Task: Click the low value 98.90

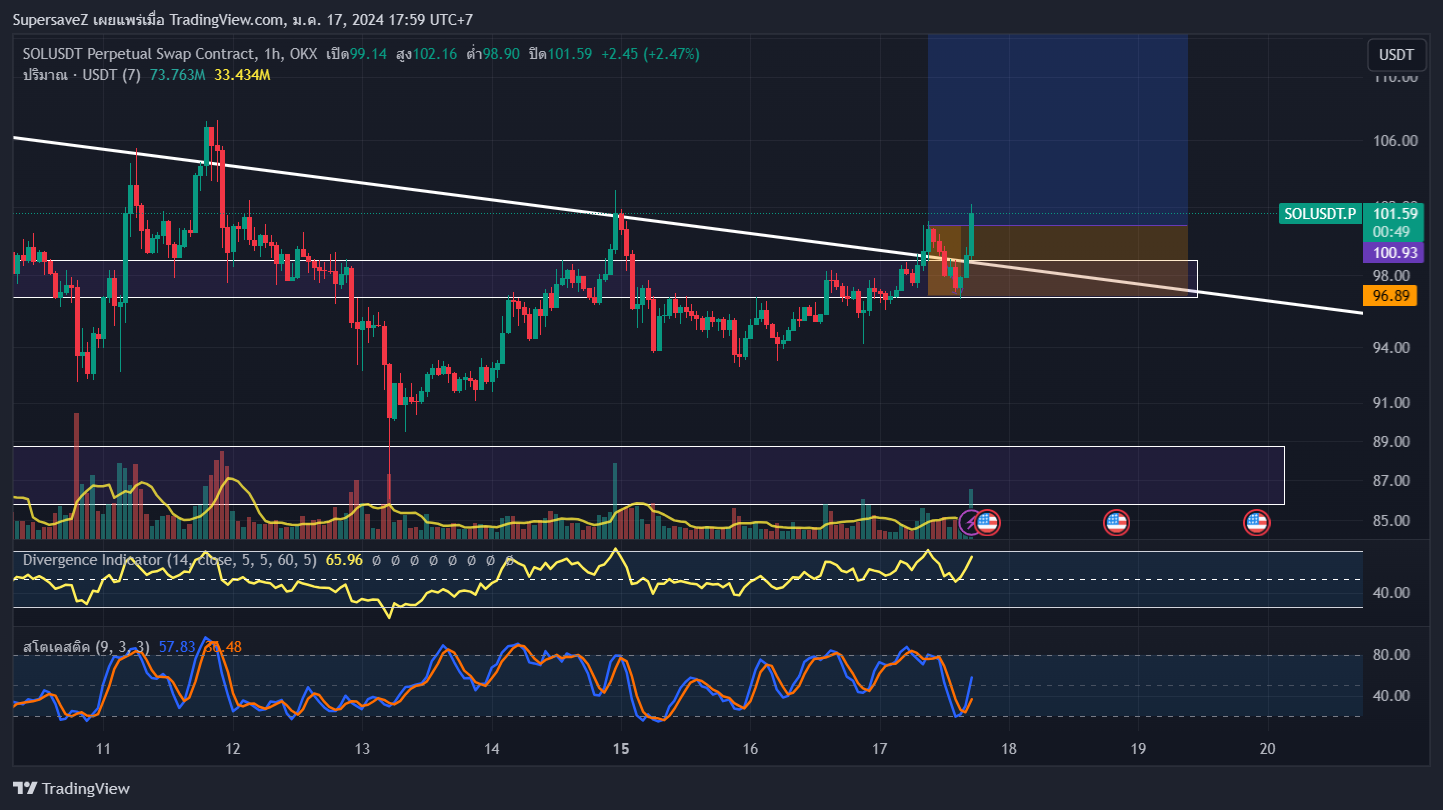Action: click(x=502, y=54)
